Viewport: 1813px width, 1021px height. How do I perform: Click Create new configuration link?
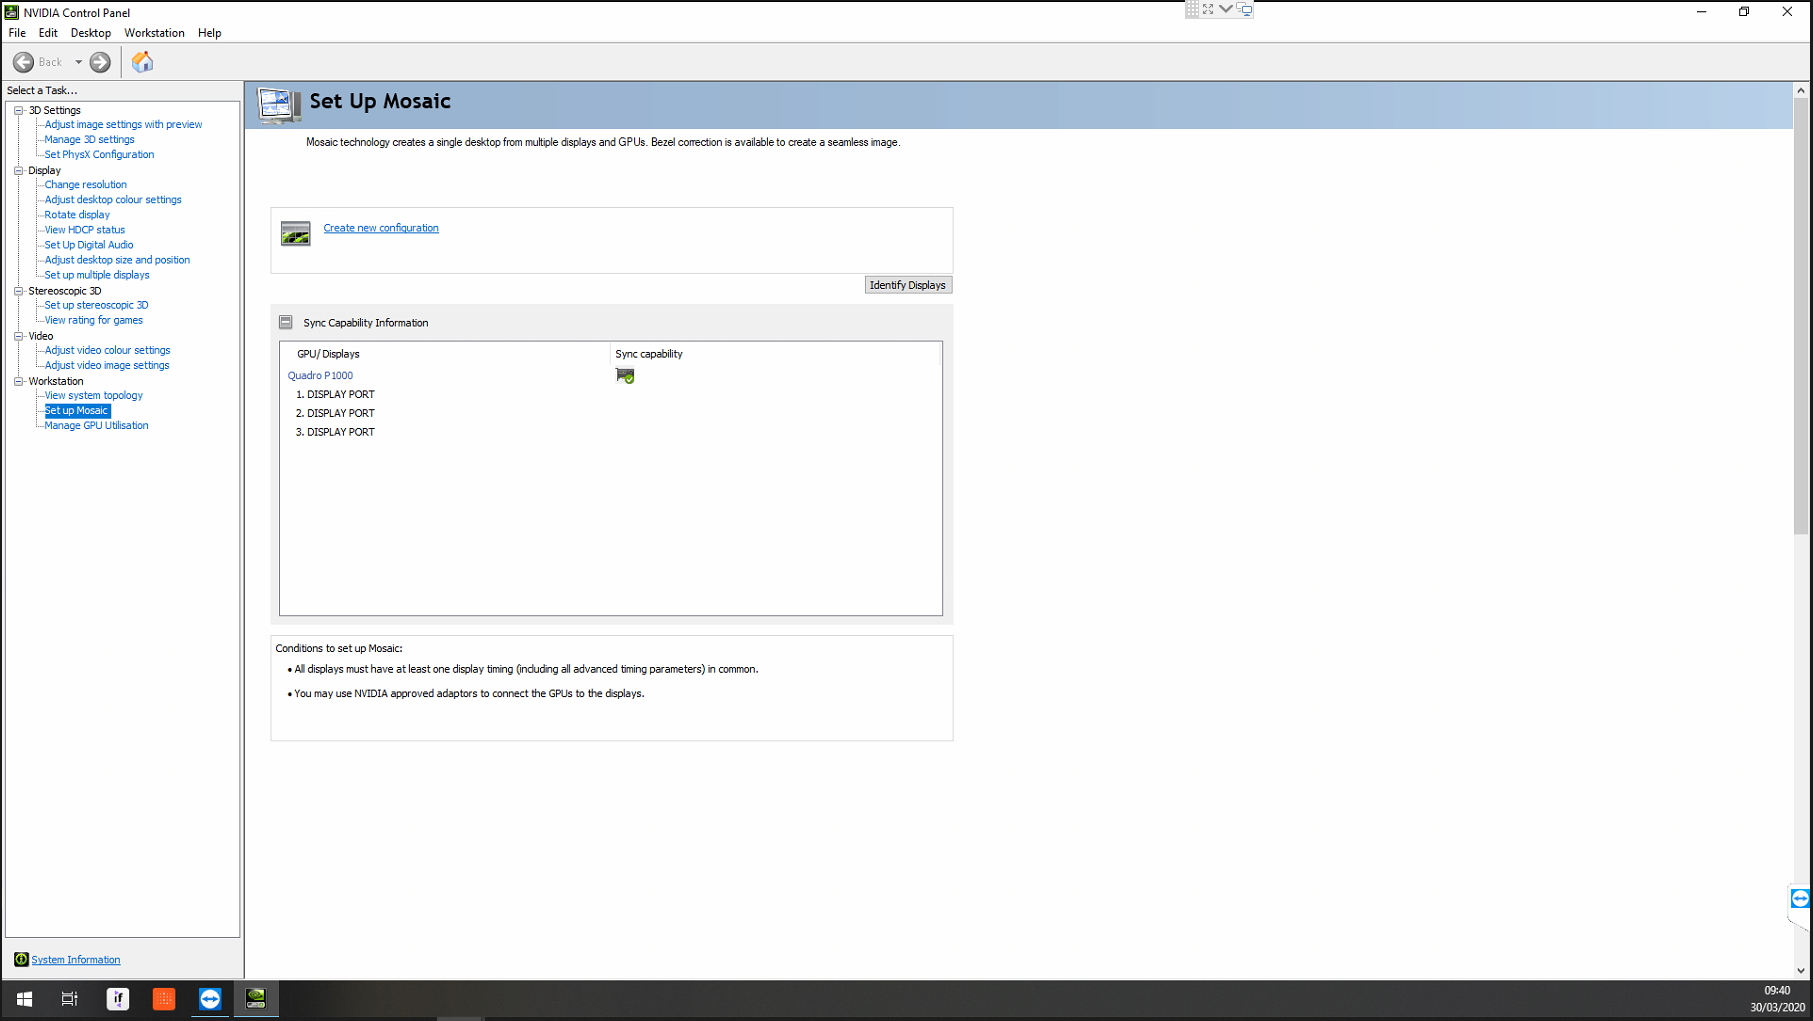tap(381, 228)
